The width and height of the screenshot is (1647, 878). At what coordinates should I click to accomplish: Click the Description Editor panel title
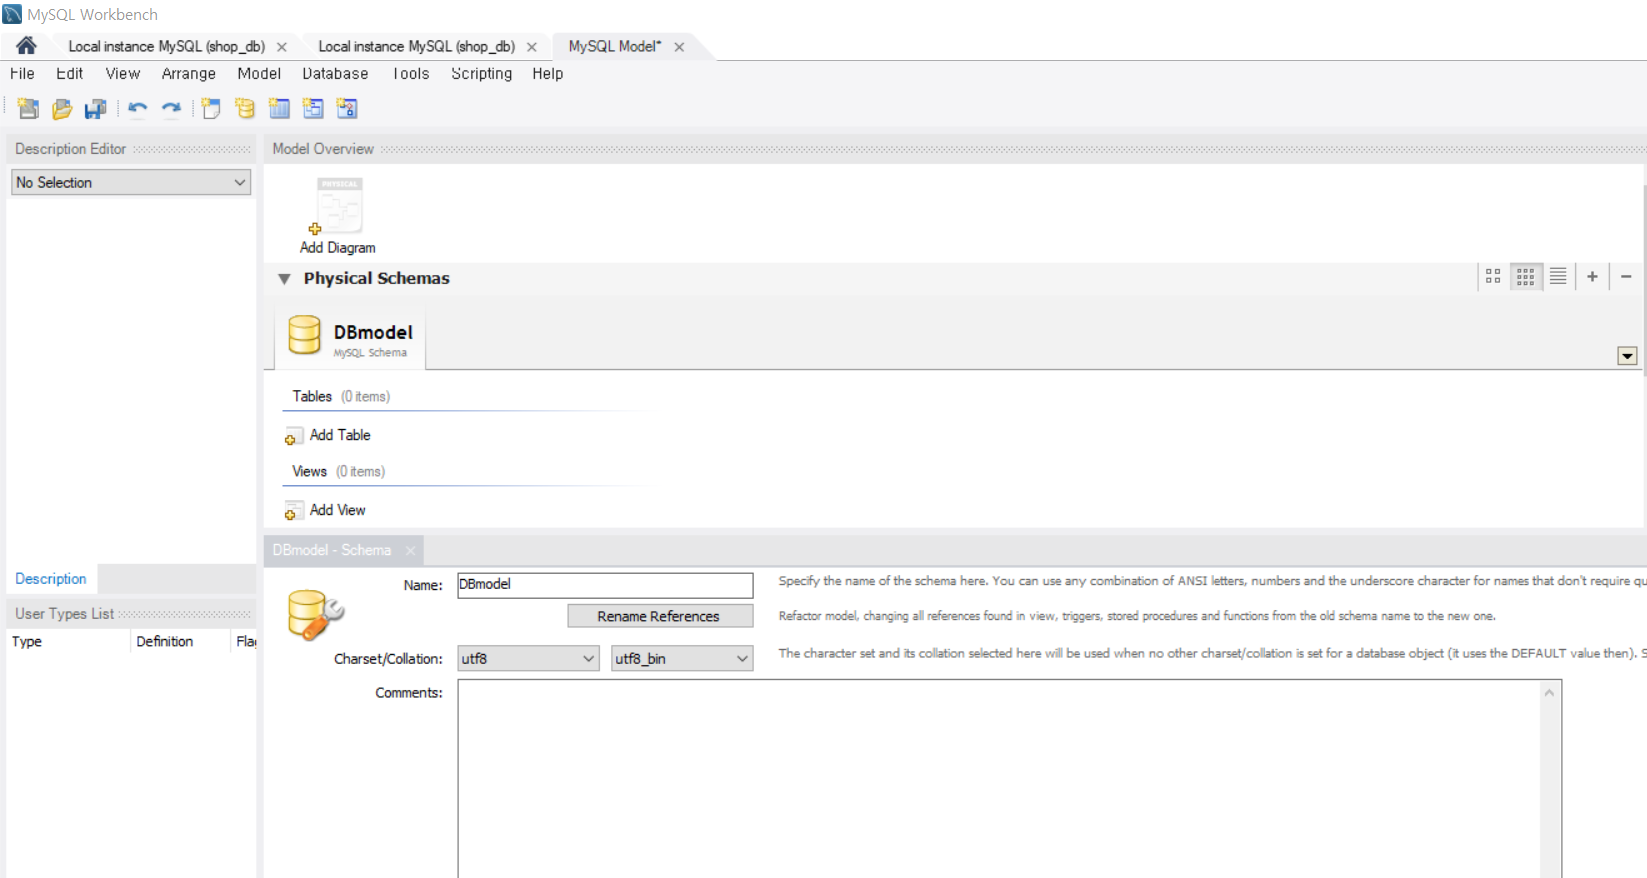pos(70,149)
